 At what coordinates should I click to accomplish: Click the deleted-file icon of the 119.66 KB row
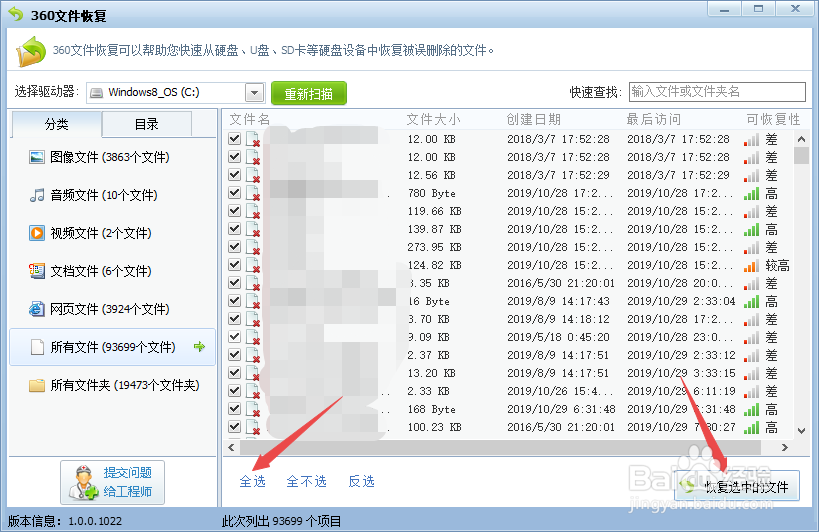(x=253, y=211)
